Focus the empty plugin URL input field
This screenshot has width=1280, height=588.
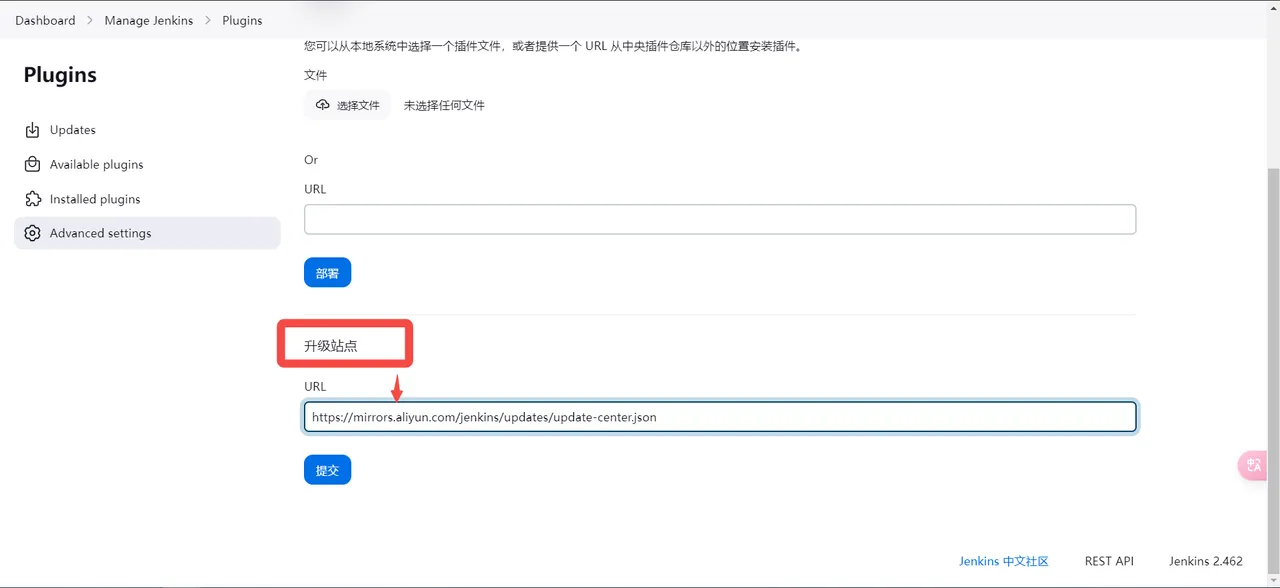pyautogui.click(x=719, y=219)
